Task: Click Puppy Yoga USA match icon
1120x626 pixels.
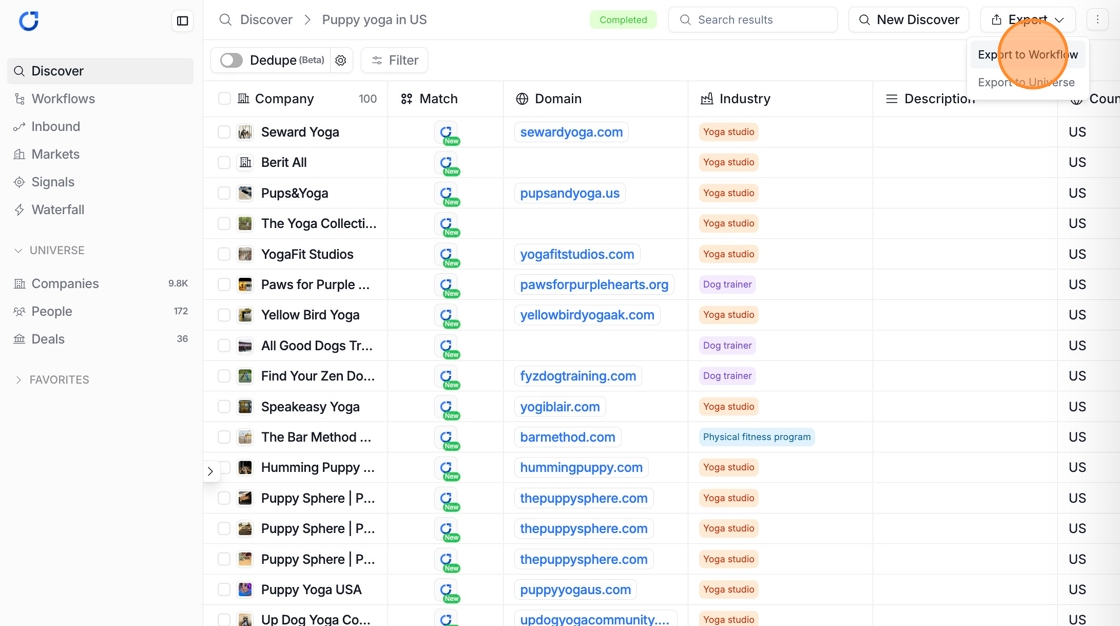Action: (x=447, y=590)
